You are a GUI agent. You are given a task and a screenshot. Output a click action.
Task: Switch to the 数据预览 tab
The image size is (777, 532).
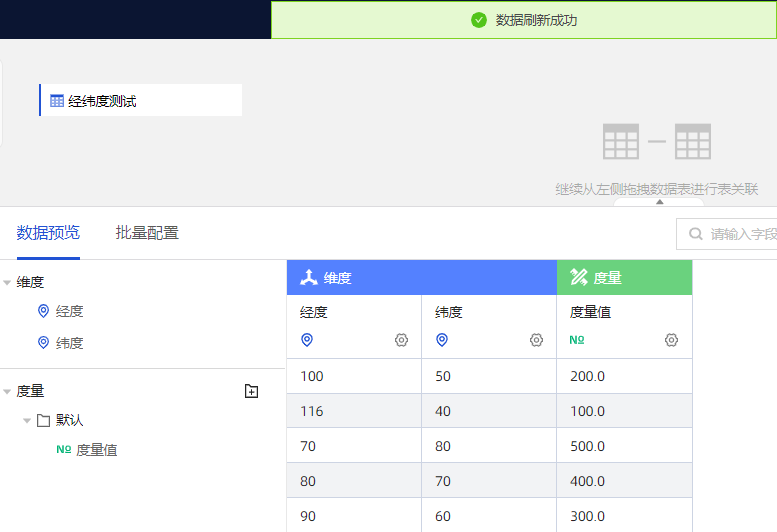pos(48,233)
